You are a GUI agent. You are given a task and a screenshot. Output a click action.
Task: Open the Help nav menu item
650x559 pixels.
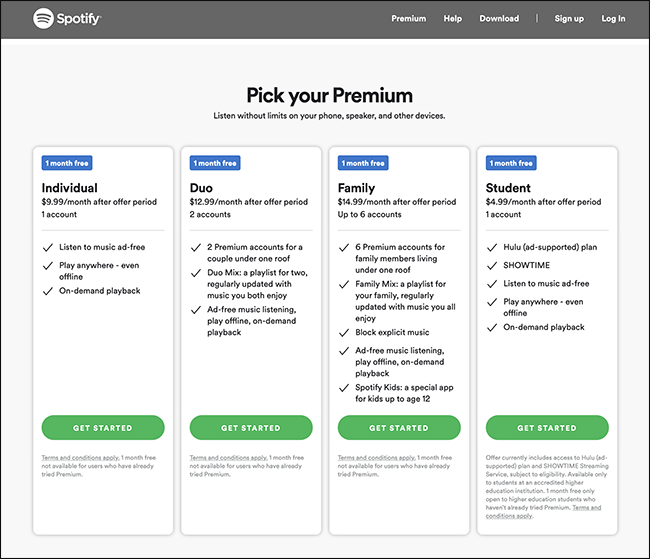(x=452, y=19)
